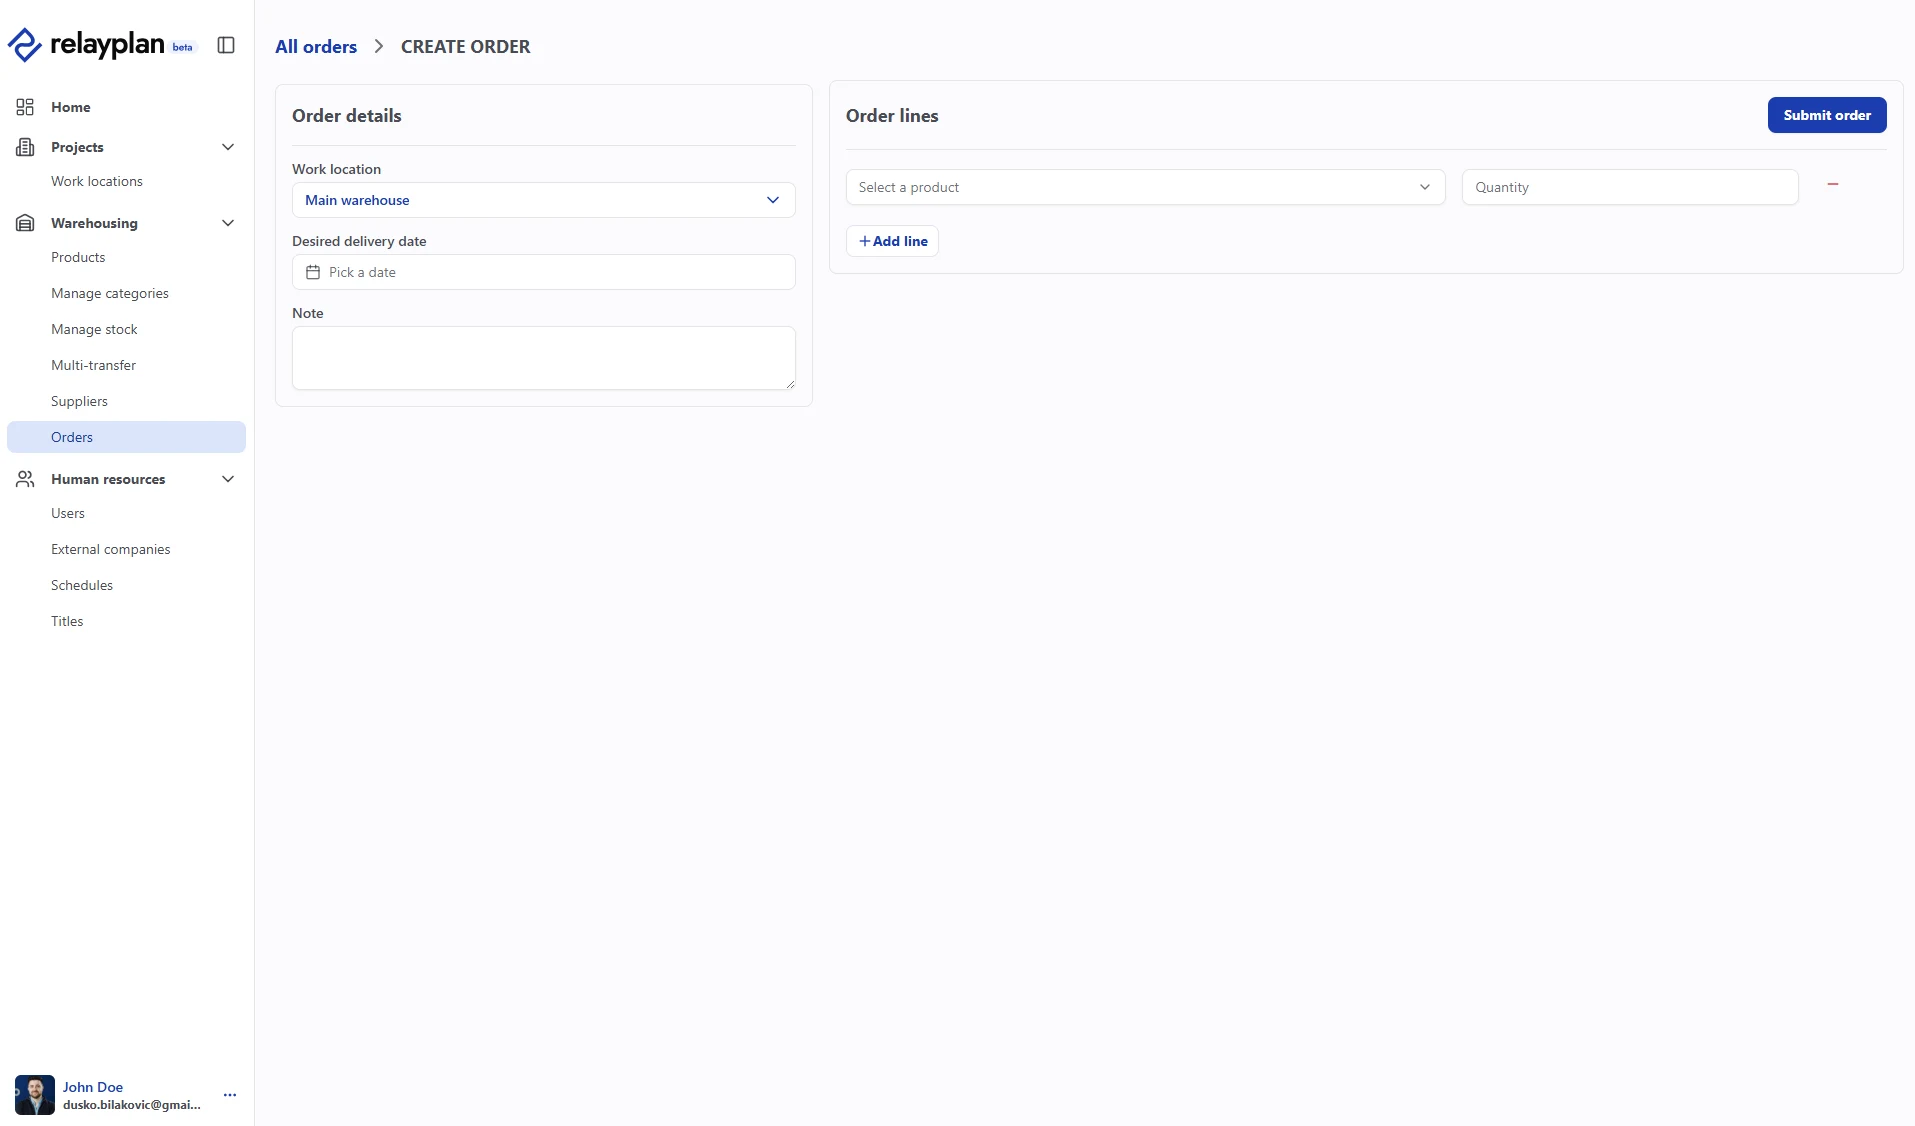Open Manage stock page

point(94,329)
